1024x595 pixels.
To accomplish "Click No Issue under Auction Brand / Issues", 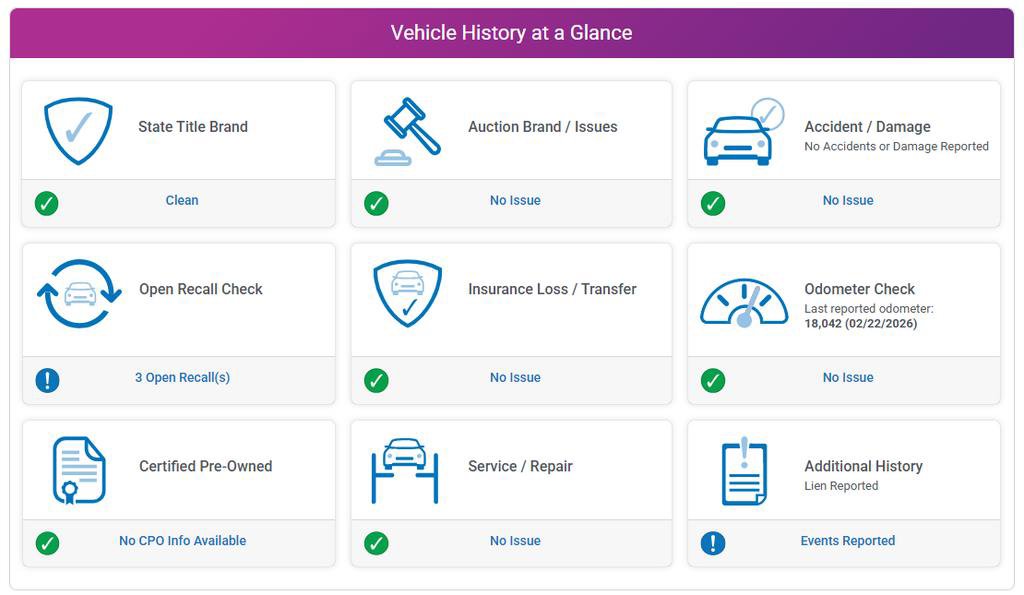I will (x=515, y=201).
